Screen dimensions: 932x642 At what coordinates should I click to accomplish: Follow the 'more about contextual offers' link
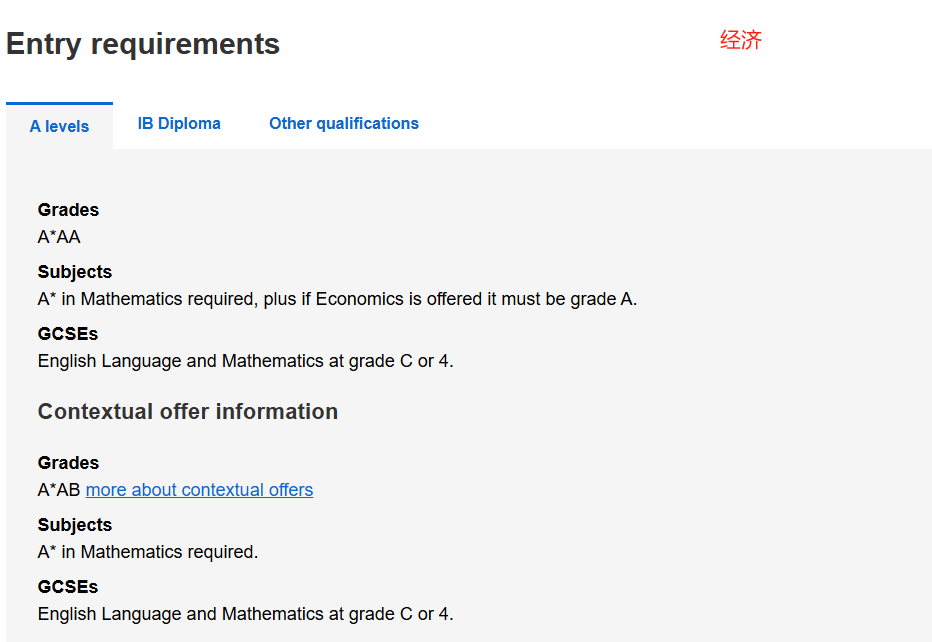click(199, 490)
